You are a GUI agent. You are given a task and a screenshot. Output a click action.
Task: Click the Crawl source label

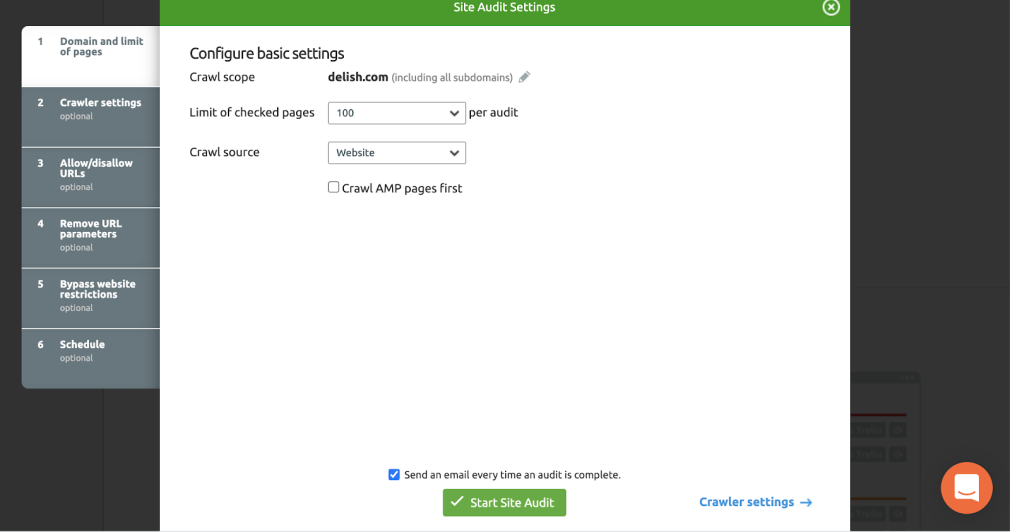click(x=224, y=153)
